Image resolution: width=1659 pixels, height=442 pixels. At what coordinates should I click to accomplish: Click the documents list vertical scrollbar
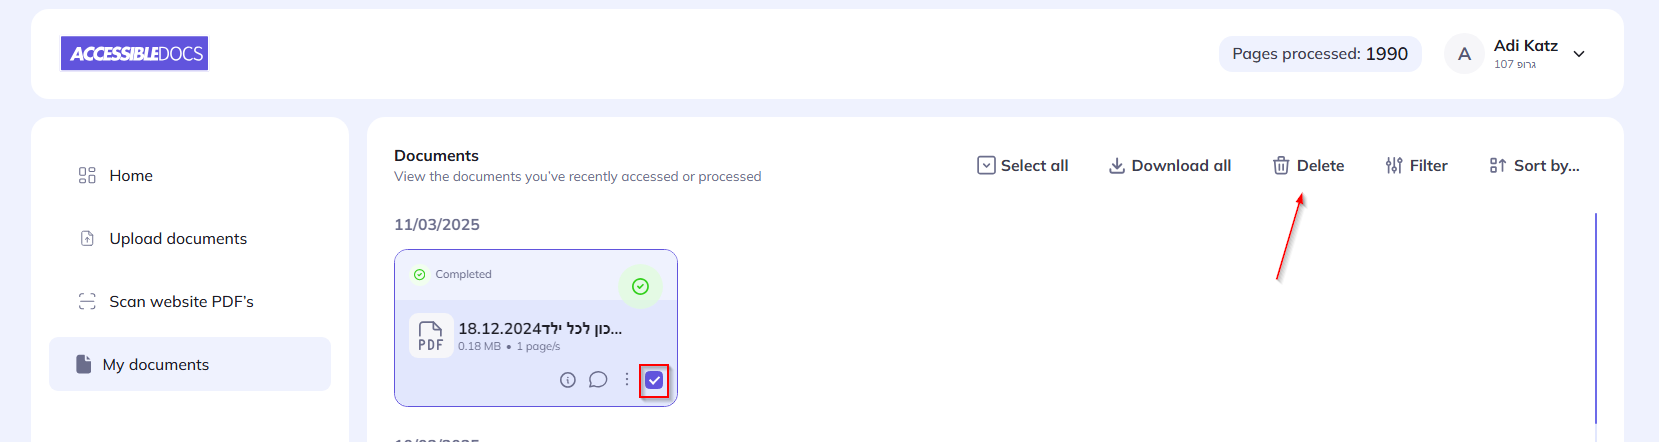pyautogui.click(x=1596, y=318)
